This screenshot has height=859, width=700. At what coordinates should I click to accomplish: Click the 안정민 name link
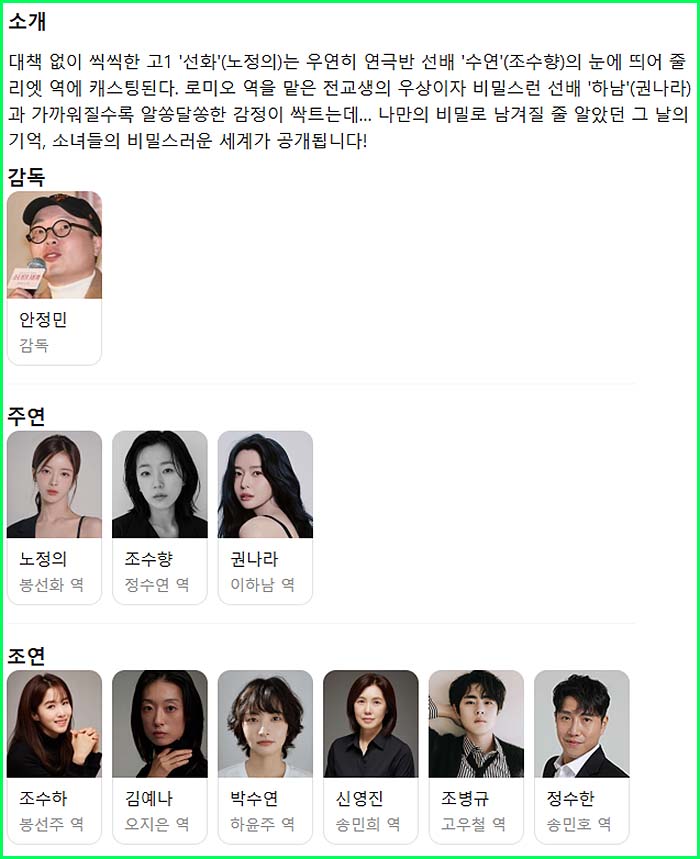[43, 319]
